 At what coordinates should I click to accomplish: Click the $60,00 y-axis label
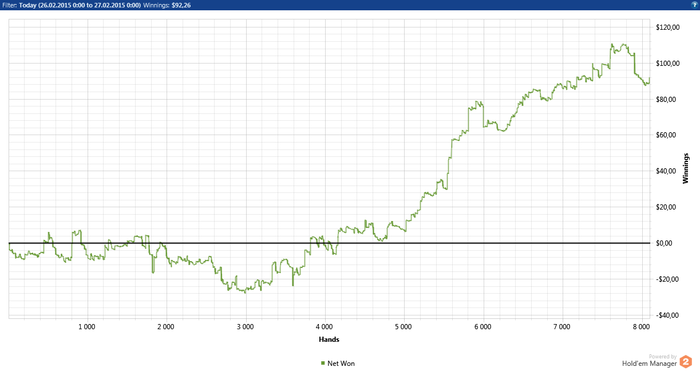coord(666,135)
